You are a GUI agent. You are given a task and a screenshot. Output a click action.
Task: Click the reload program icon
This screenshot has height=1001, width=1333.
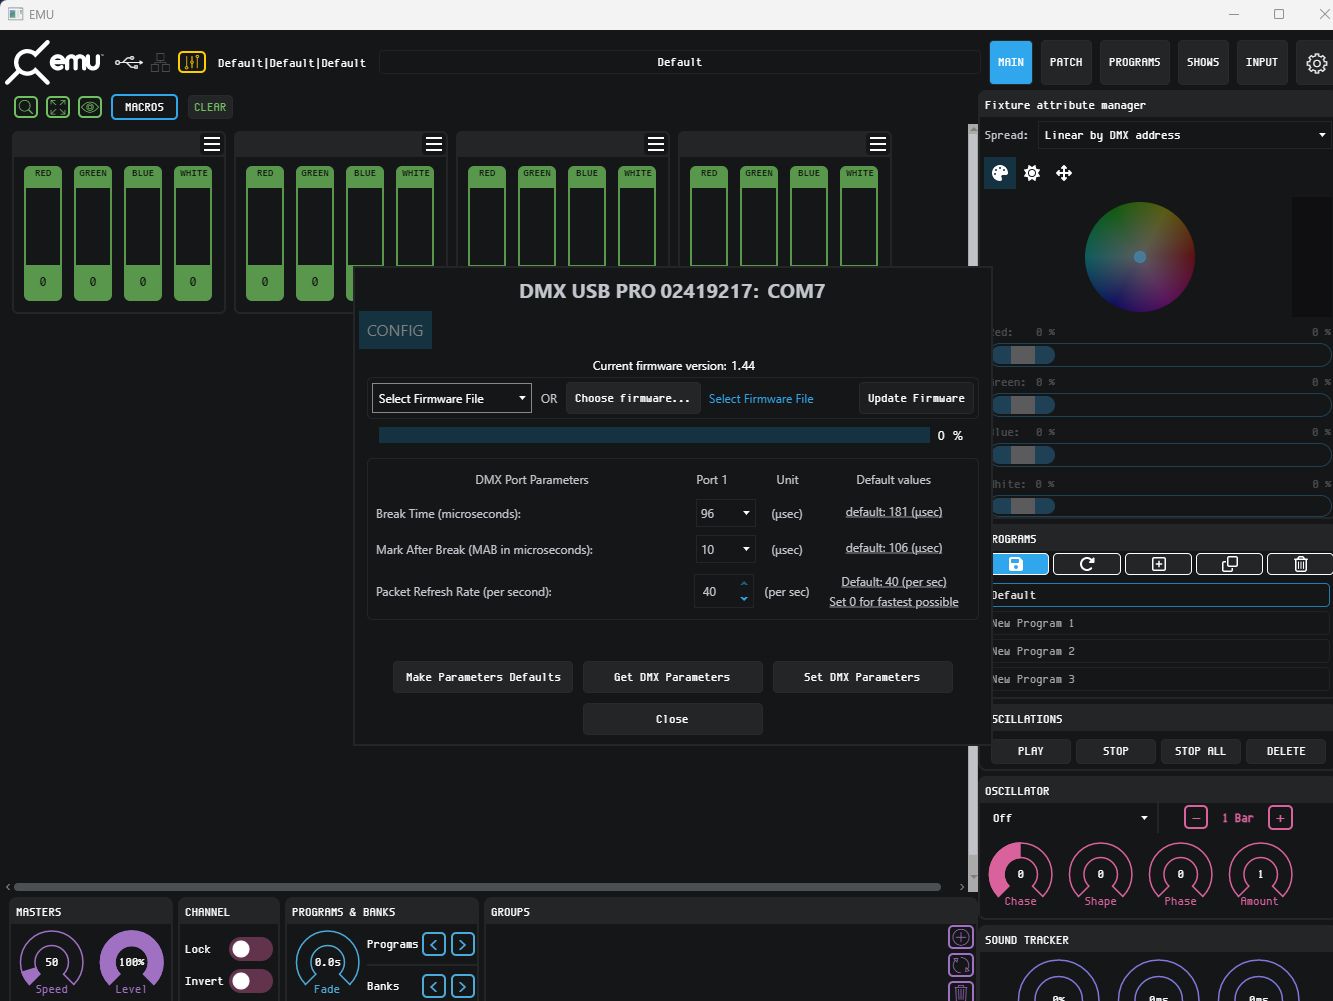point(1087,564)
